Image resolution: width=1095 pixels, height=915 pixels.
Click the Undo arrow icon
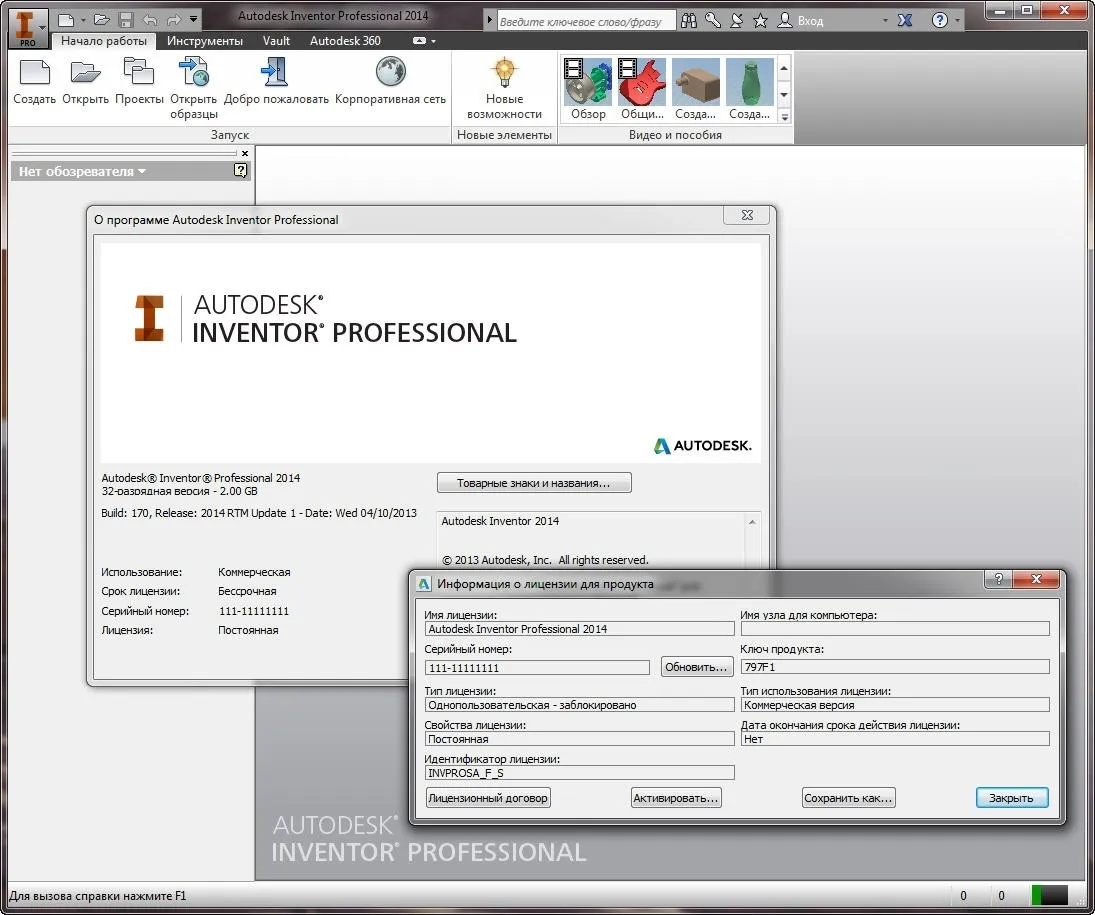[149, 20]
